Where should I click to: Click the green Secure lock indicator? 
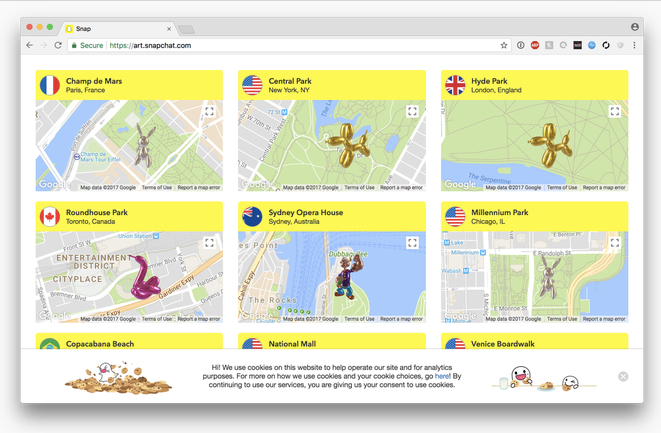(x=87, y=45)
